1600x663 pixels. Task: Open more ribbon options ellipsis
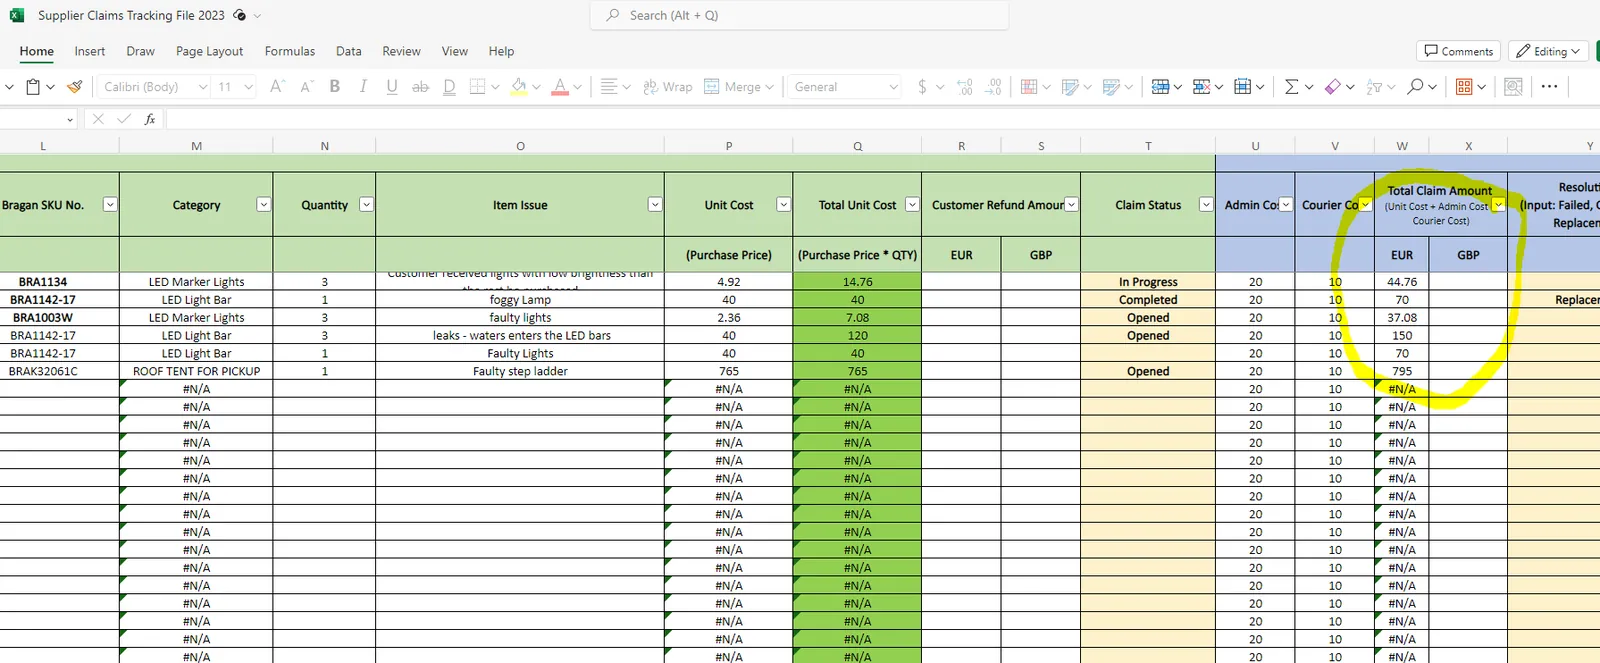point(1549,87)
